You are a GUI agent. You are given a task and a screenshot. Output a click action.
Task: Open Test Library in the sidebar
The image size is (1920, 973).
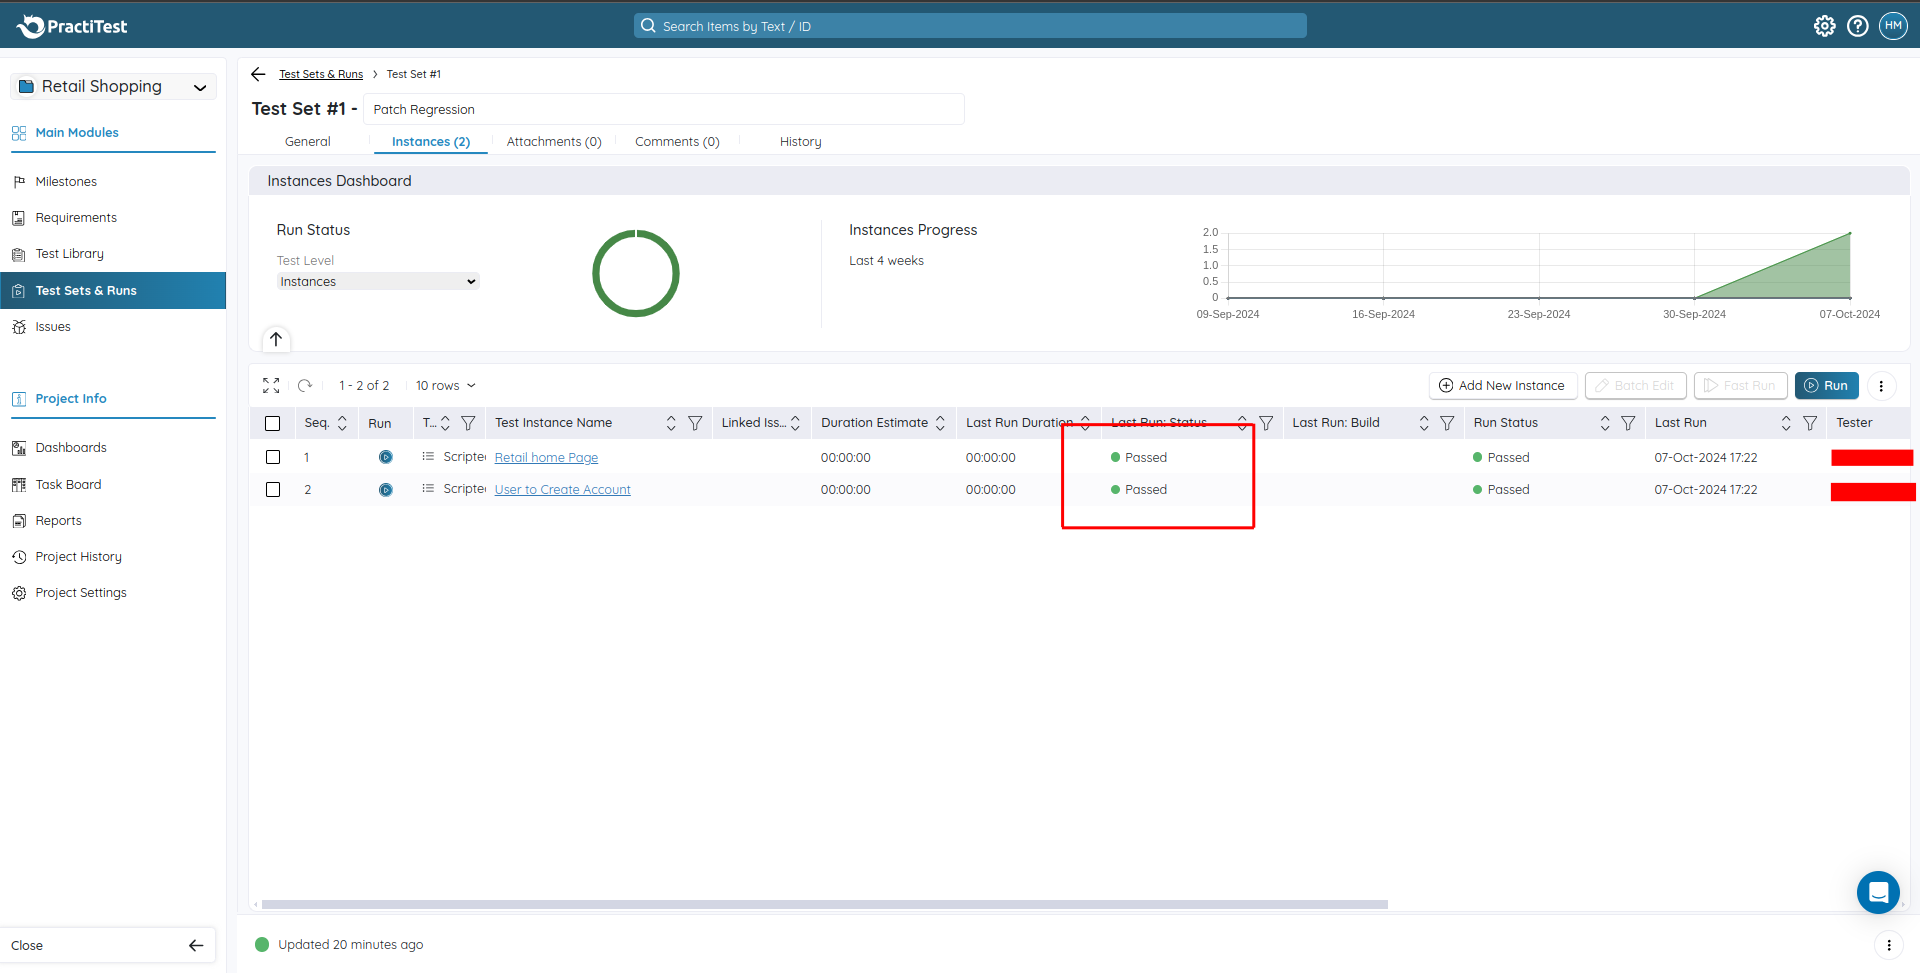click(69, 254)
